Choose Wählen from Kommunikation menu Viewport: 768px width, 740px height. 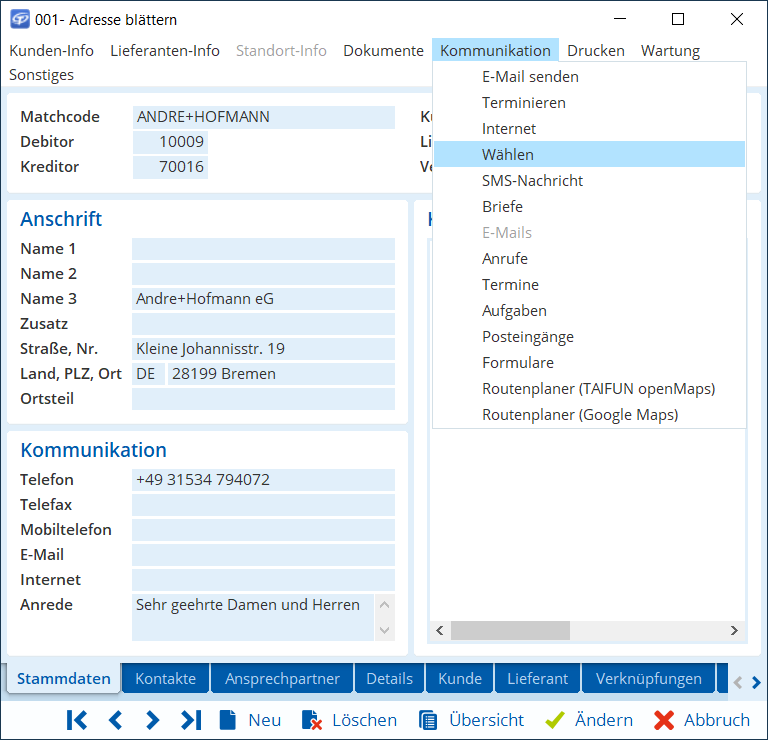pyautogui.click(x=508, y=154)
